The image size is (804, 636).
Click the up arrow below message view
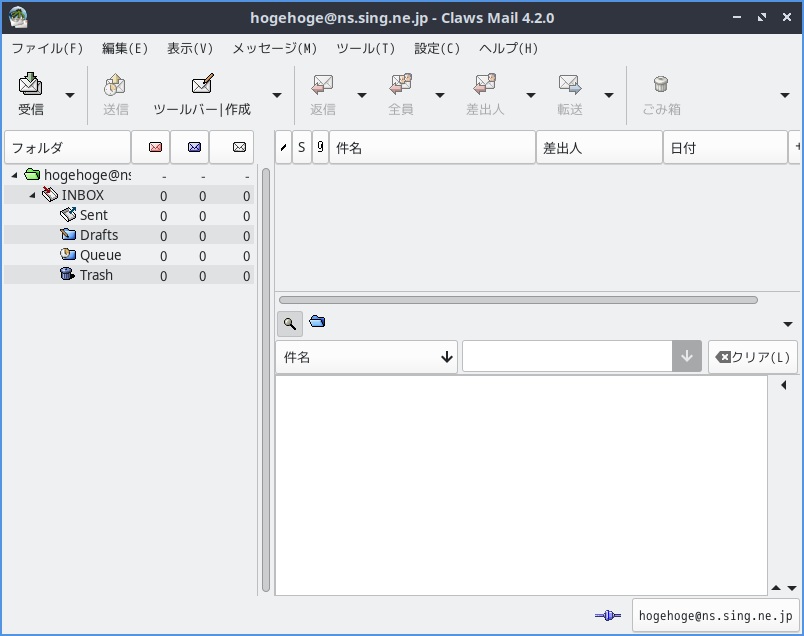pyautogui.click(x=776, y=588)
